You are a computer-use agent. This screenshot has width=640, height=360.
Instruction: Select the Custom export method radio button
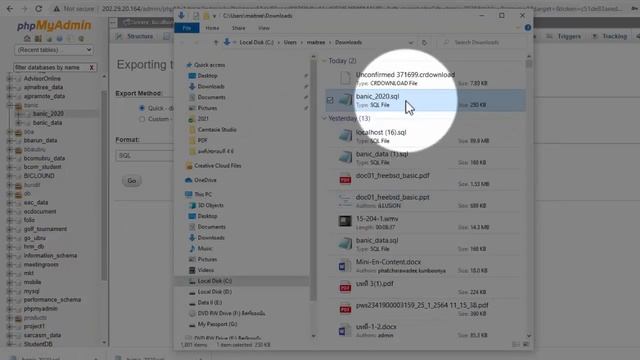142,119
